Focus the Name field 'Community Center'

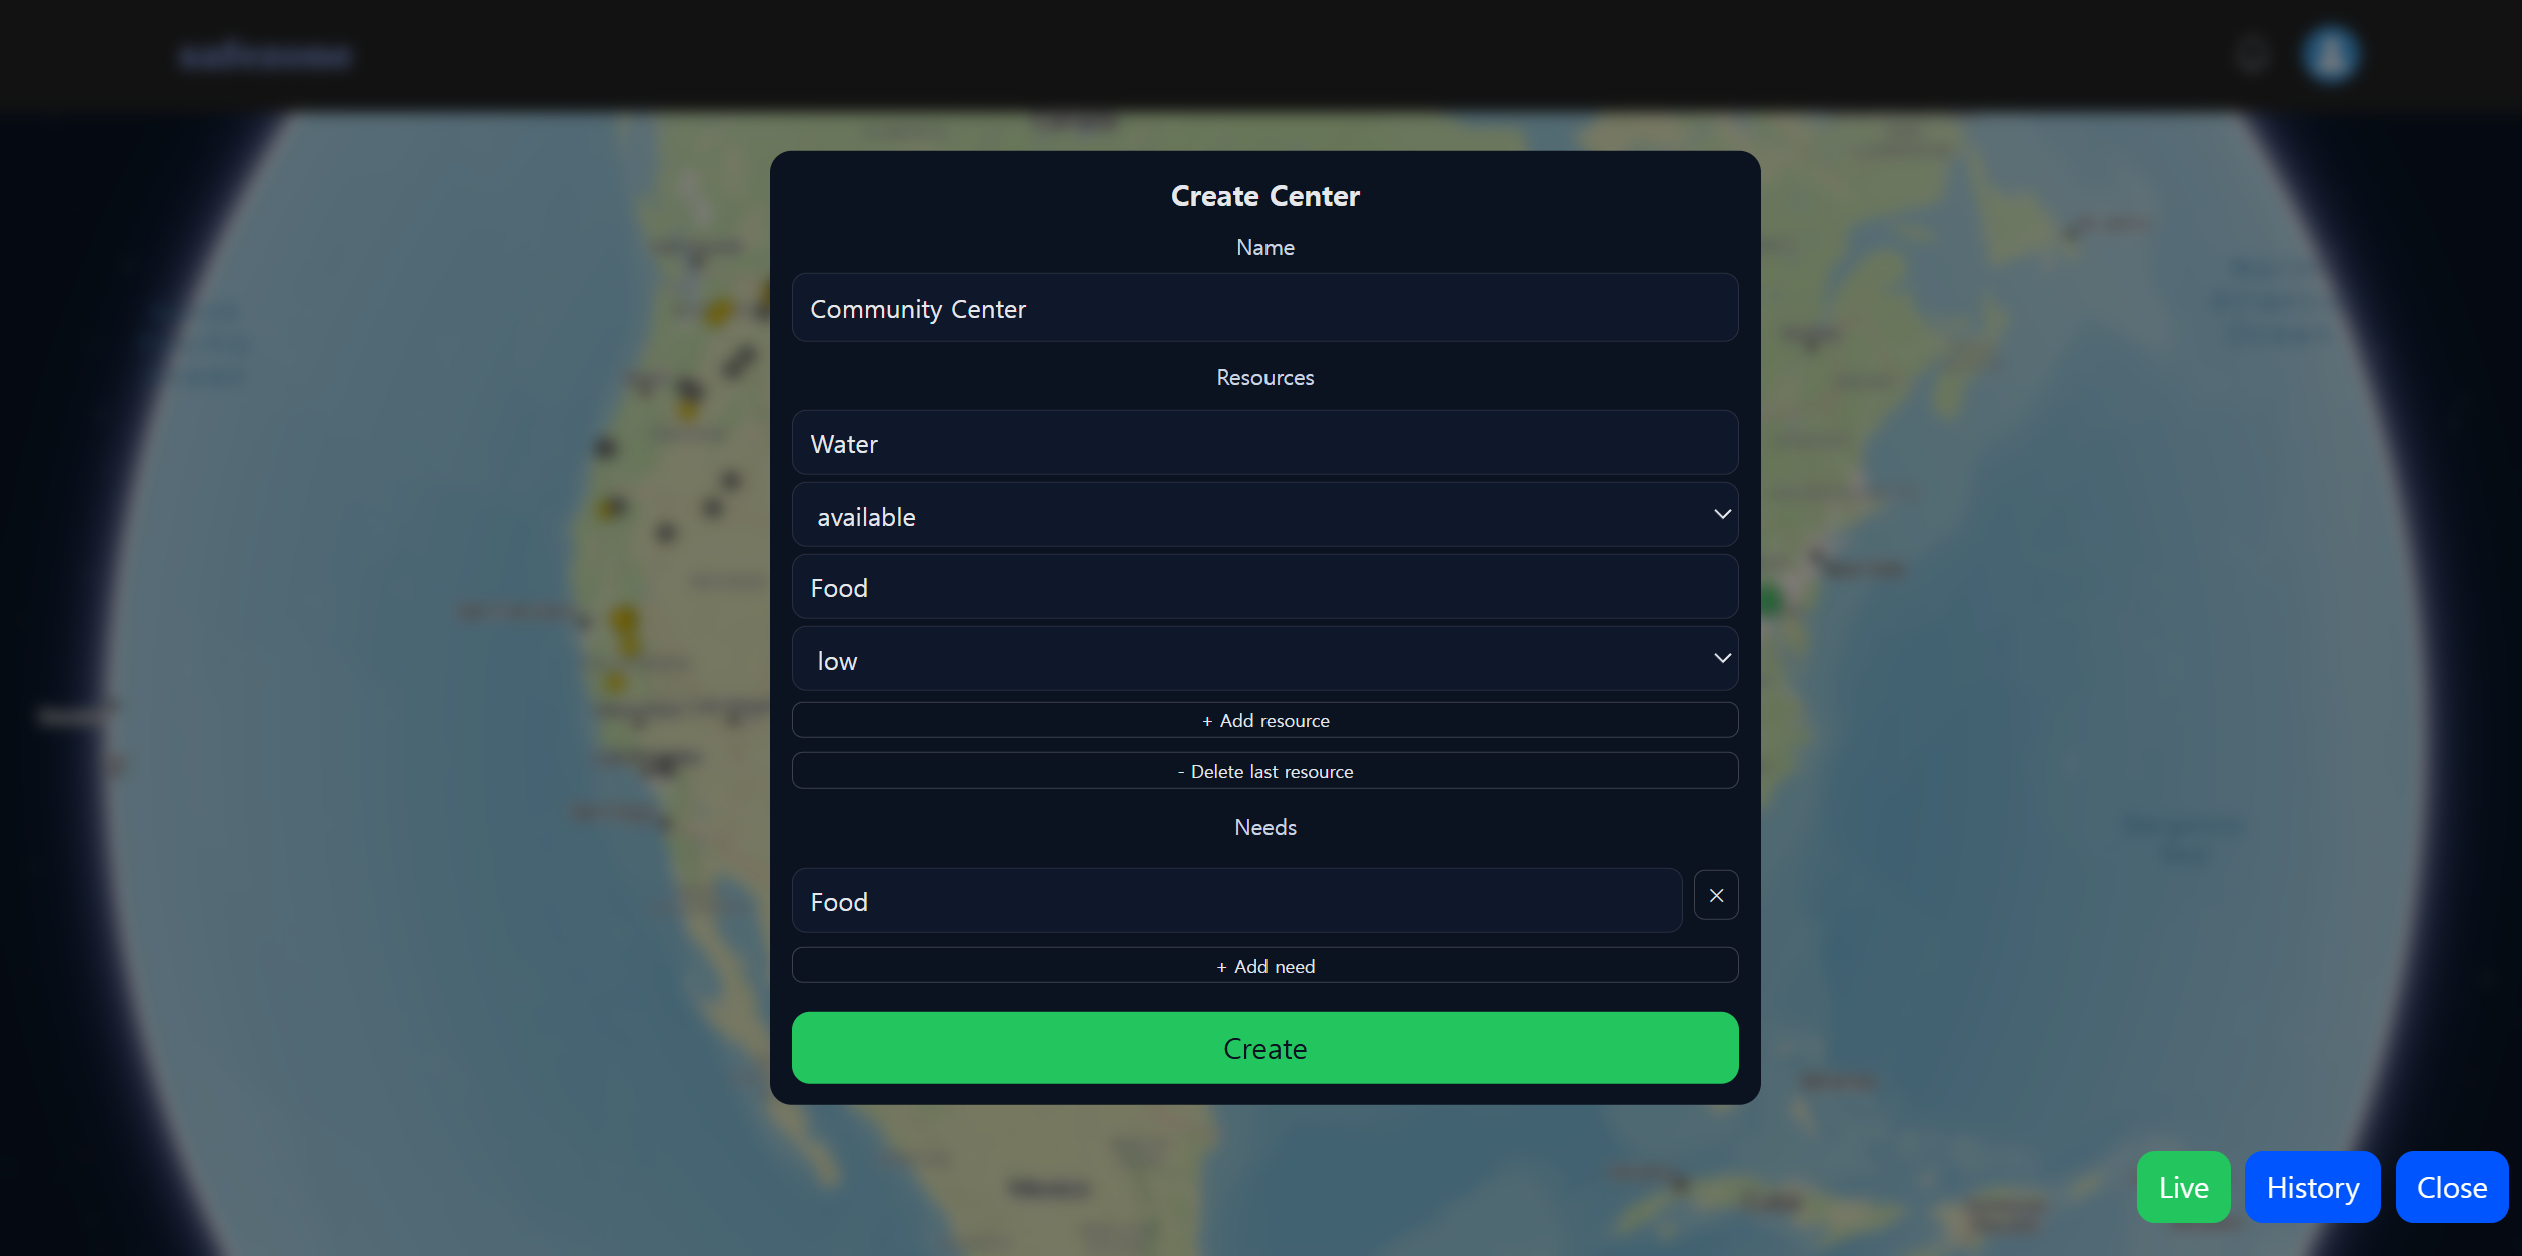pyautogui.click(x=1264, y=309)
